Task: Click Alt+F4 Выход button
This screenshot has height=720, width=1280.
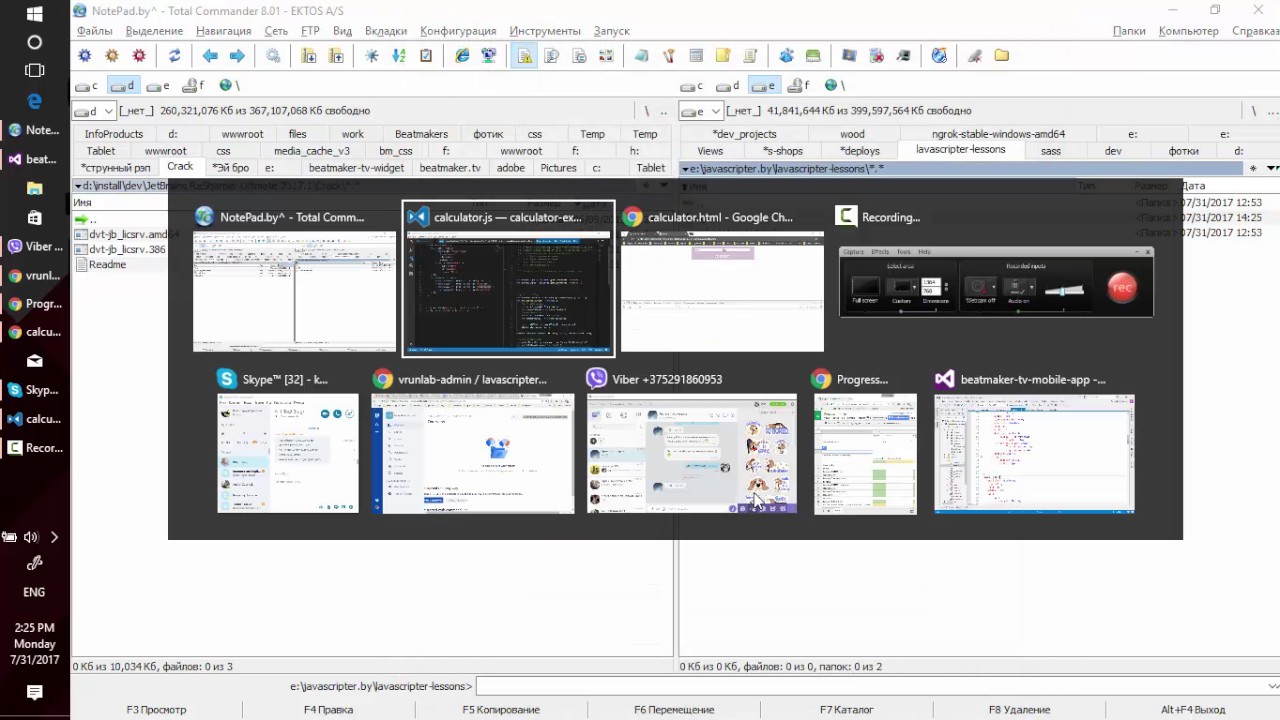Action: (x=1192, y=710)
